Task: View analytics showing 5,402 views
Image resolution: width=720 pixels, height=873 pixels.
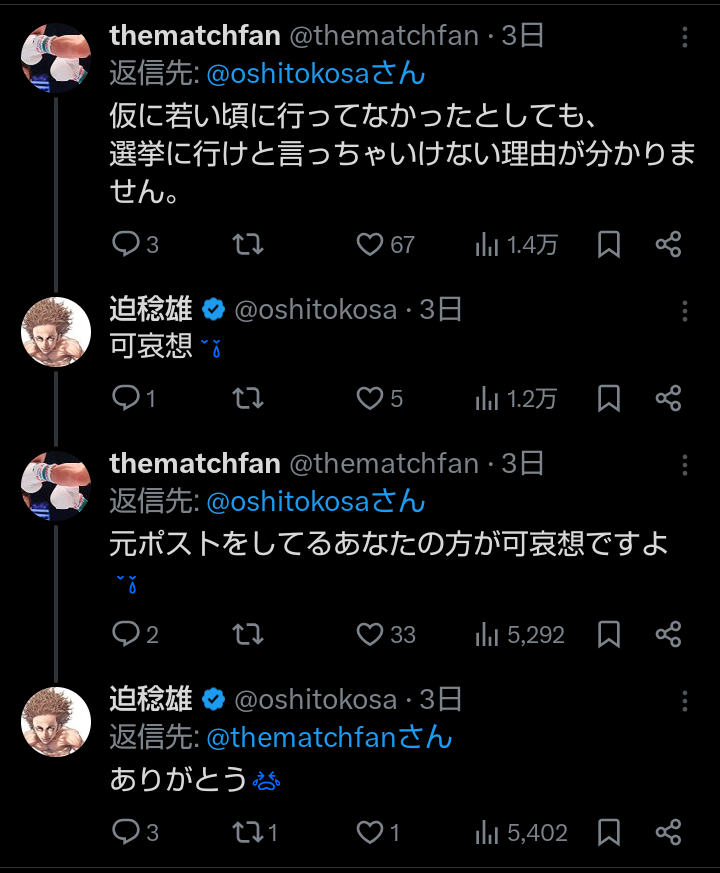Action: (521, 832)
